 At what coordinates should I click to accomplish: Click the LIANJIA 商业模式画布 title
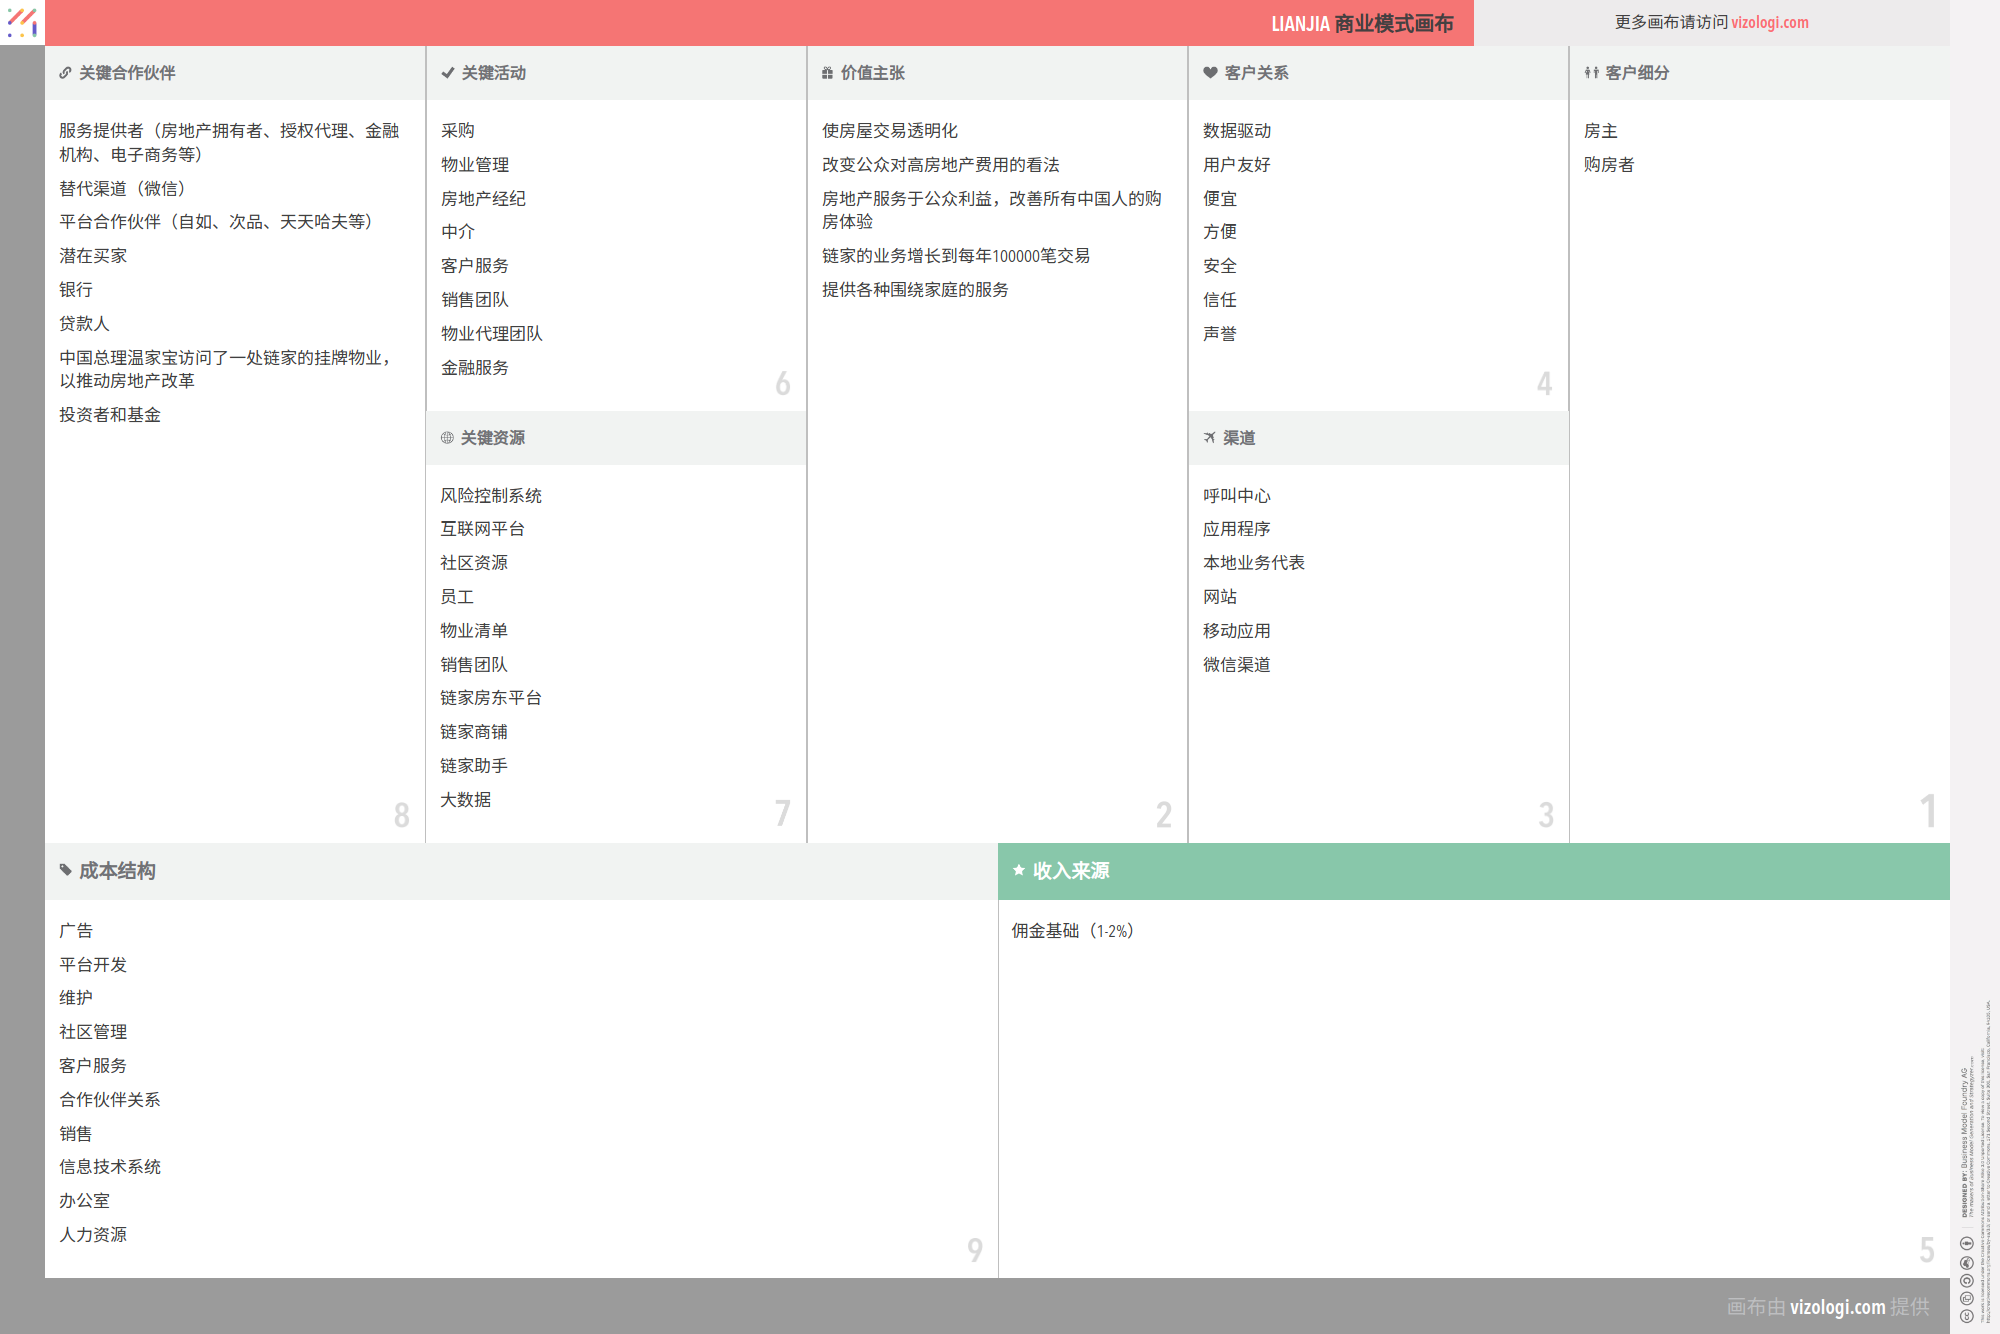[x=1361, y=23]
